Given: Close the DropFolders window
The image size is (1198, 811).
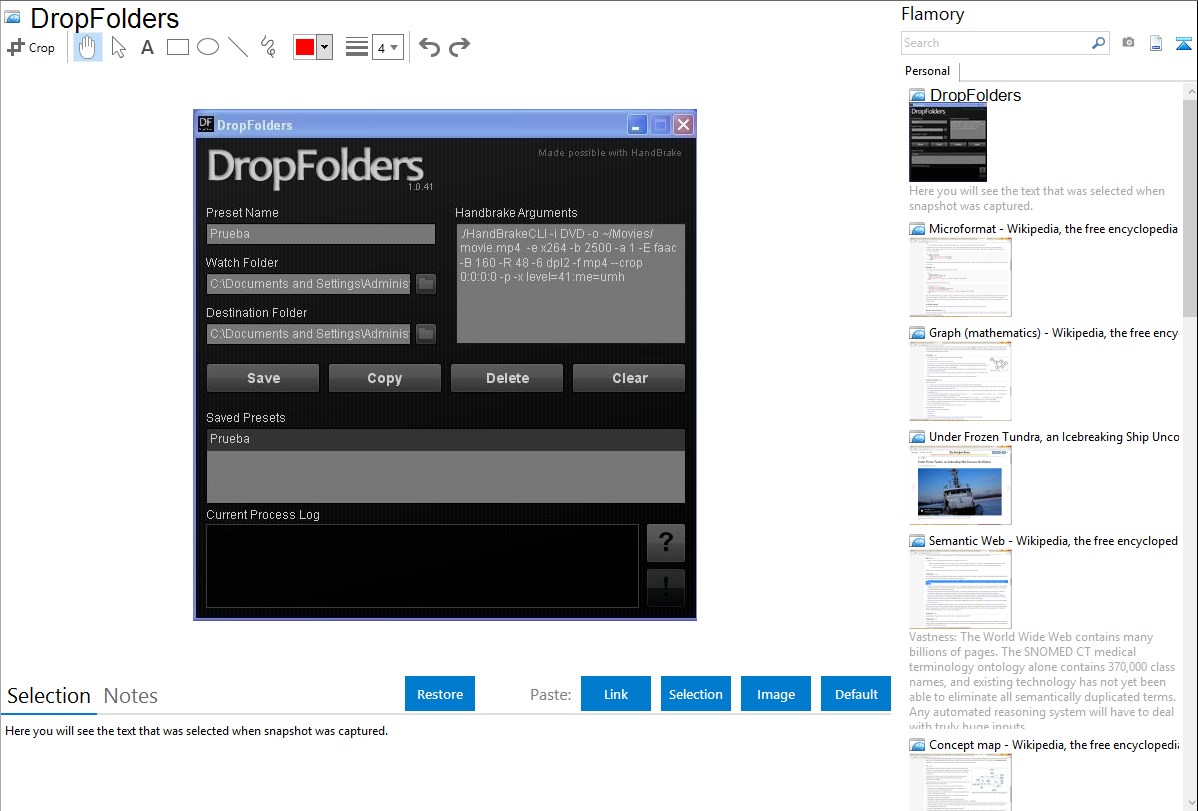Looking at the screenshot, I should click(x=683, y=125).
